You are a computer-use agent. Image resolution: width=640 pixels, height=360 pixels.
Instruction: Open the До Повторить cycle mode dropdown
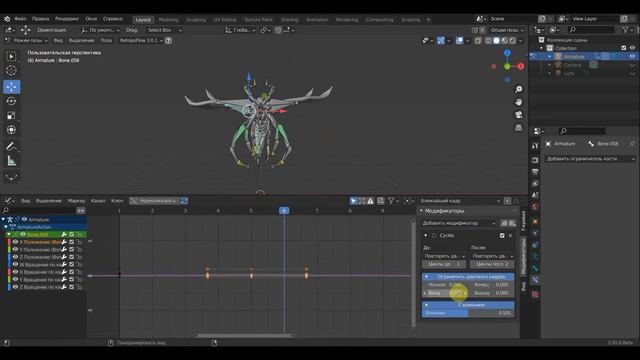[444, 256]
